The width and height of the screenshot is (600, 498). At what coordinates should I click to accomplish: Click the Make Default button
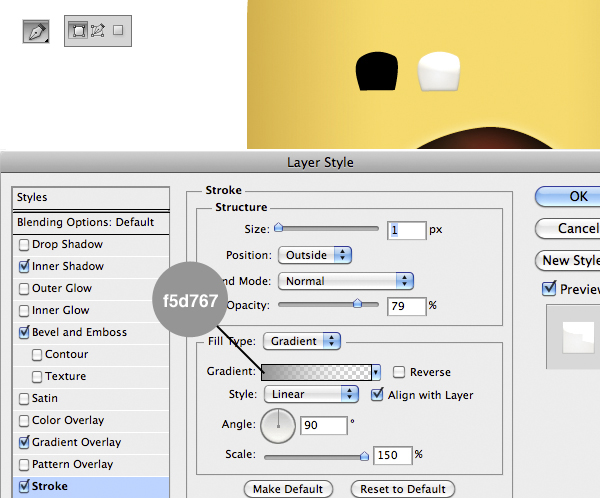pyautogui.click(x=288, y=489)
